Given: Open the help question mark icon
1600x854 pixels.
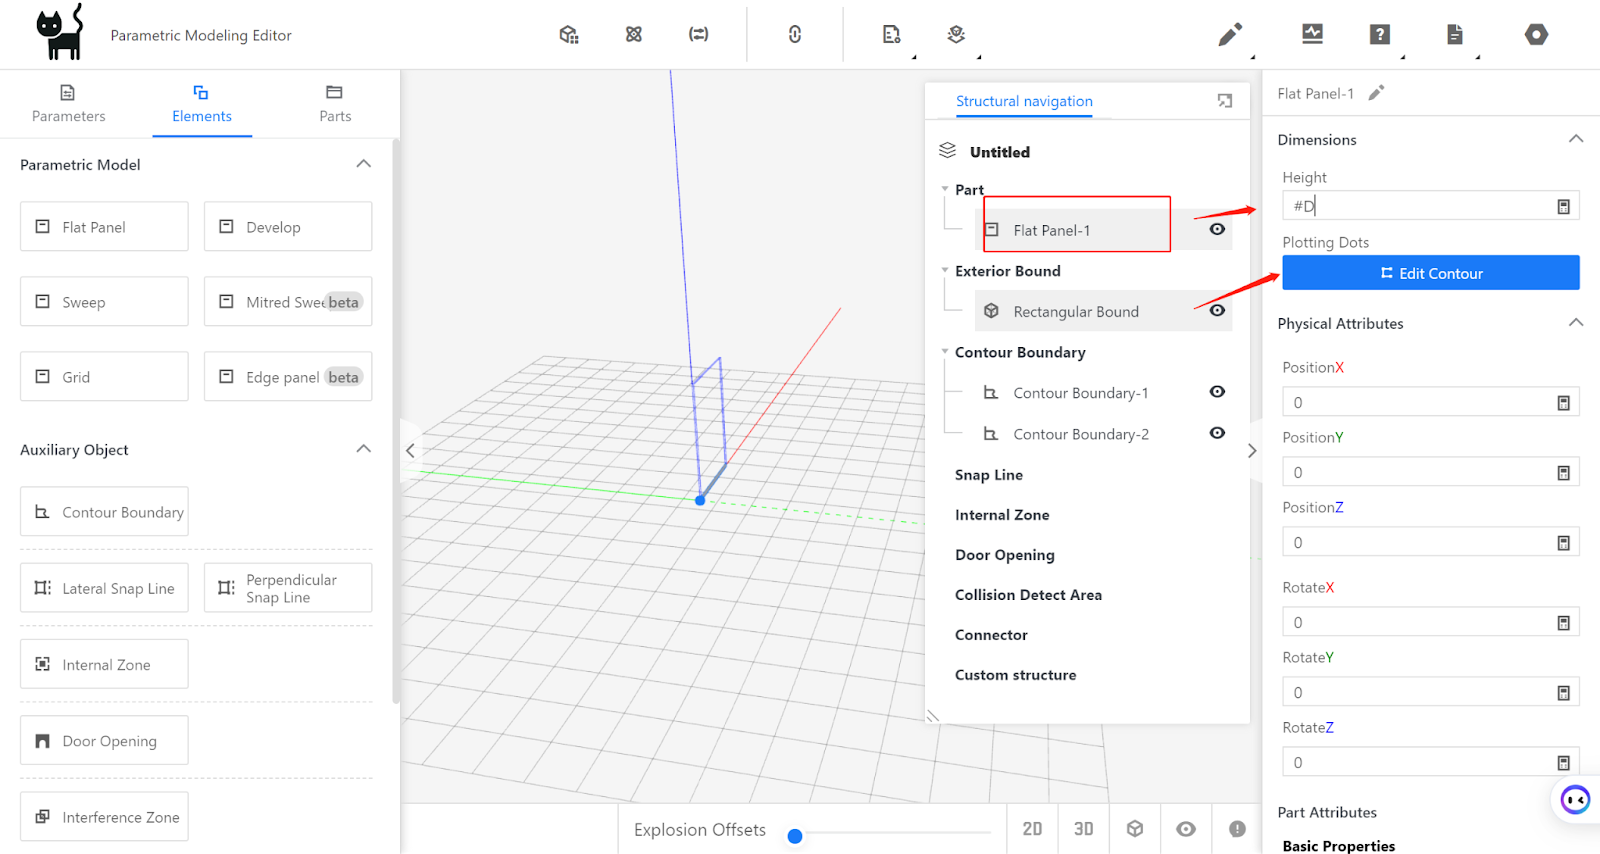Looking at the screenshot, I should click(1379, 35).
